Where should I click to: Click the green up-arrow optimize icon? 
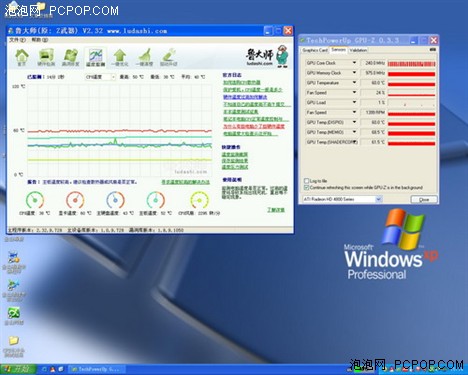click(120, 57)
